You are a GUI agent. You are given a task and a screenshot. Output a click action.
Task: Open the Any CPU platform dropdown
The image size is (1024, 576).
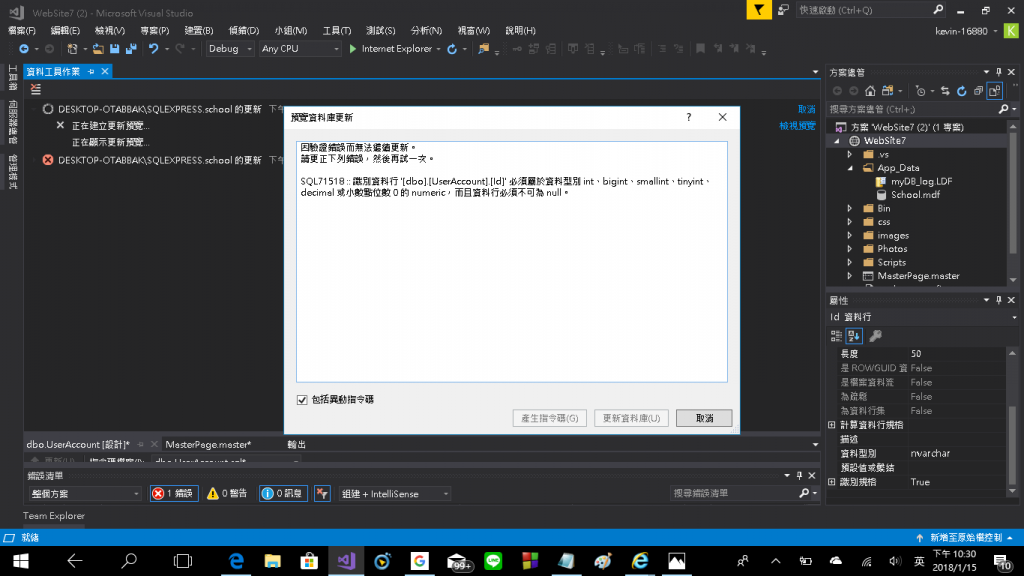coord(300,49)
